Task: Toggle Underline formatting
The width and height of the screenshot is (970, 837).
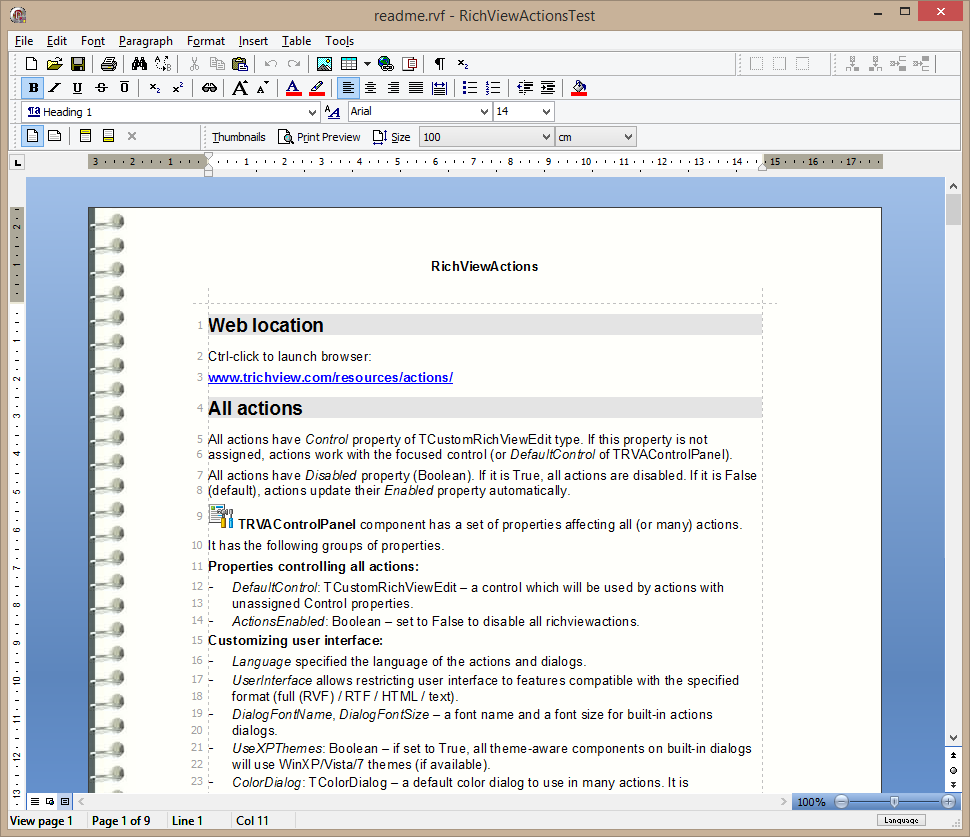Action: click(x=77, y=88)
